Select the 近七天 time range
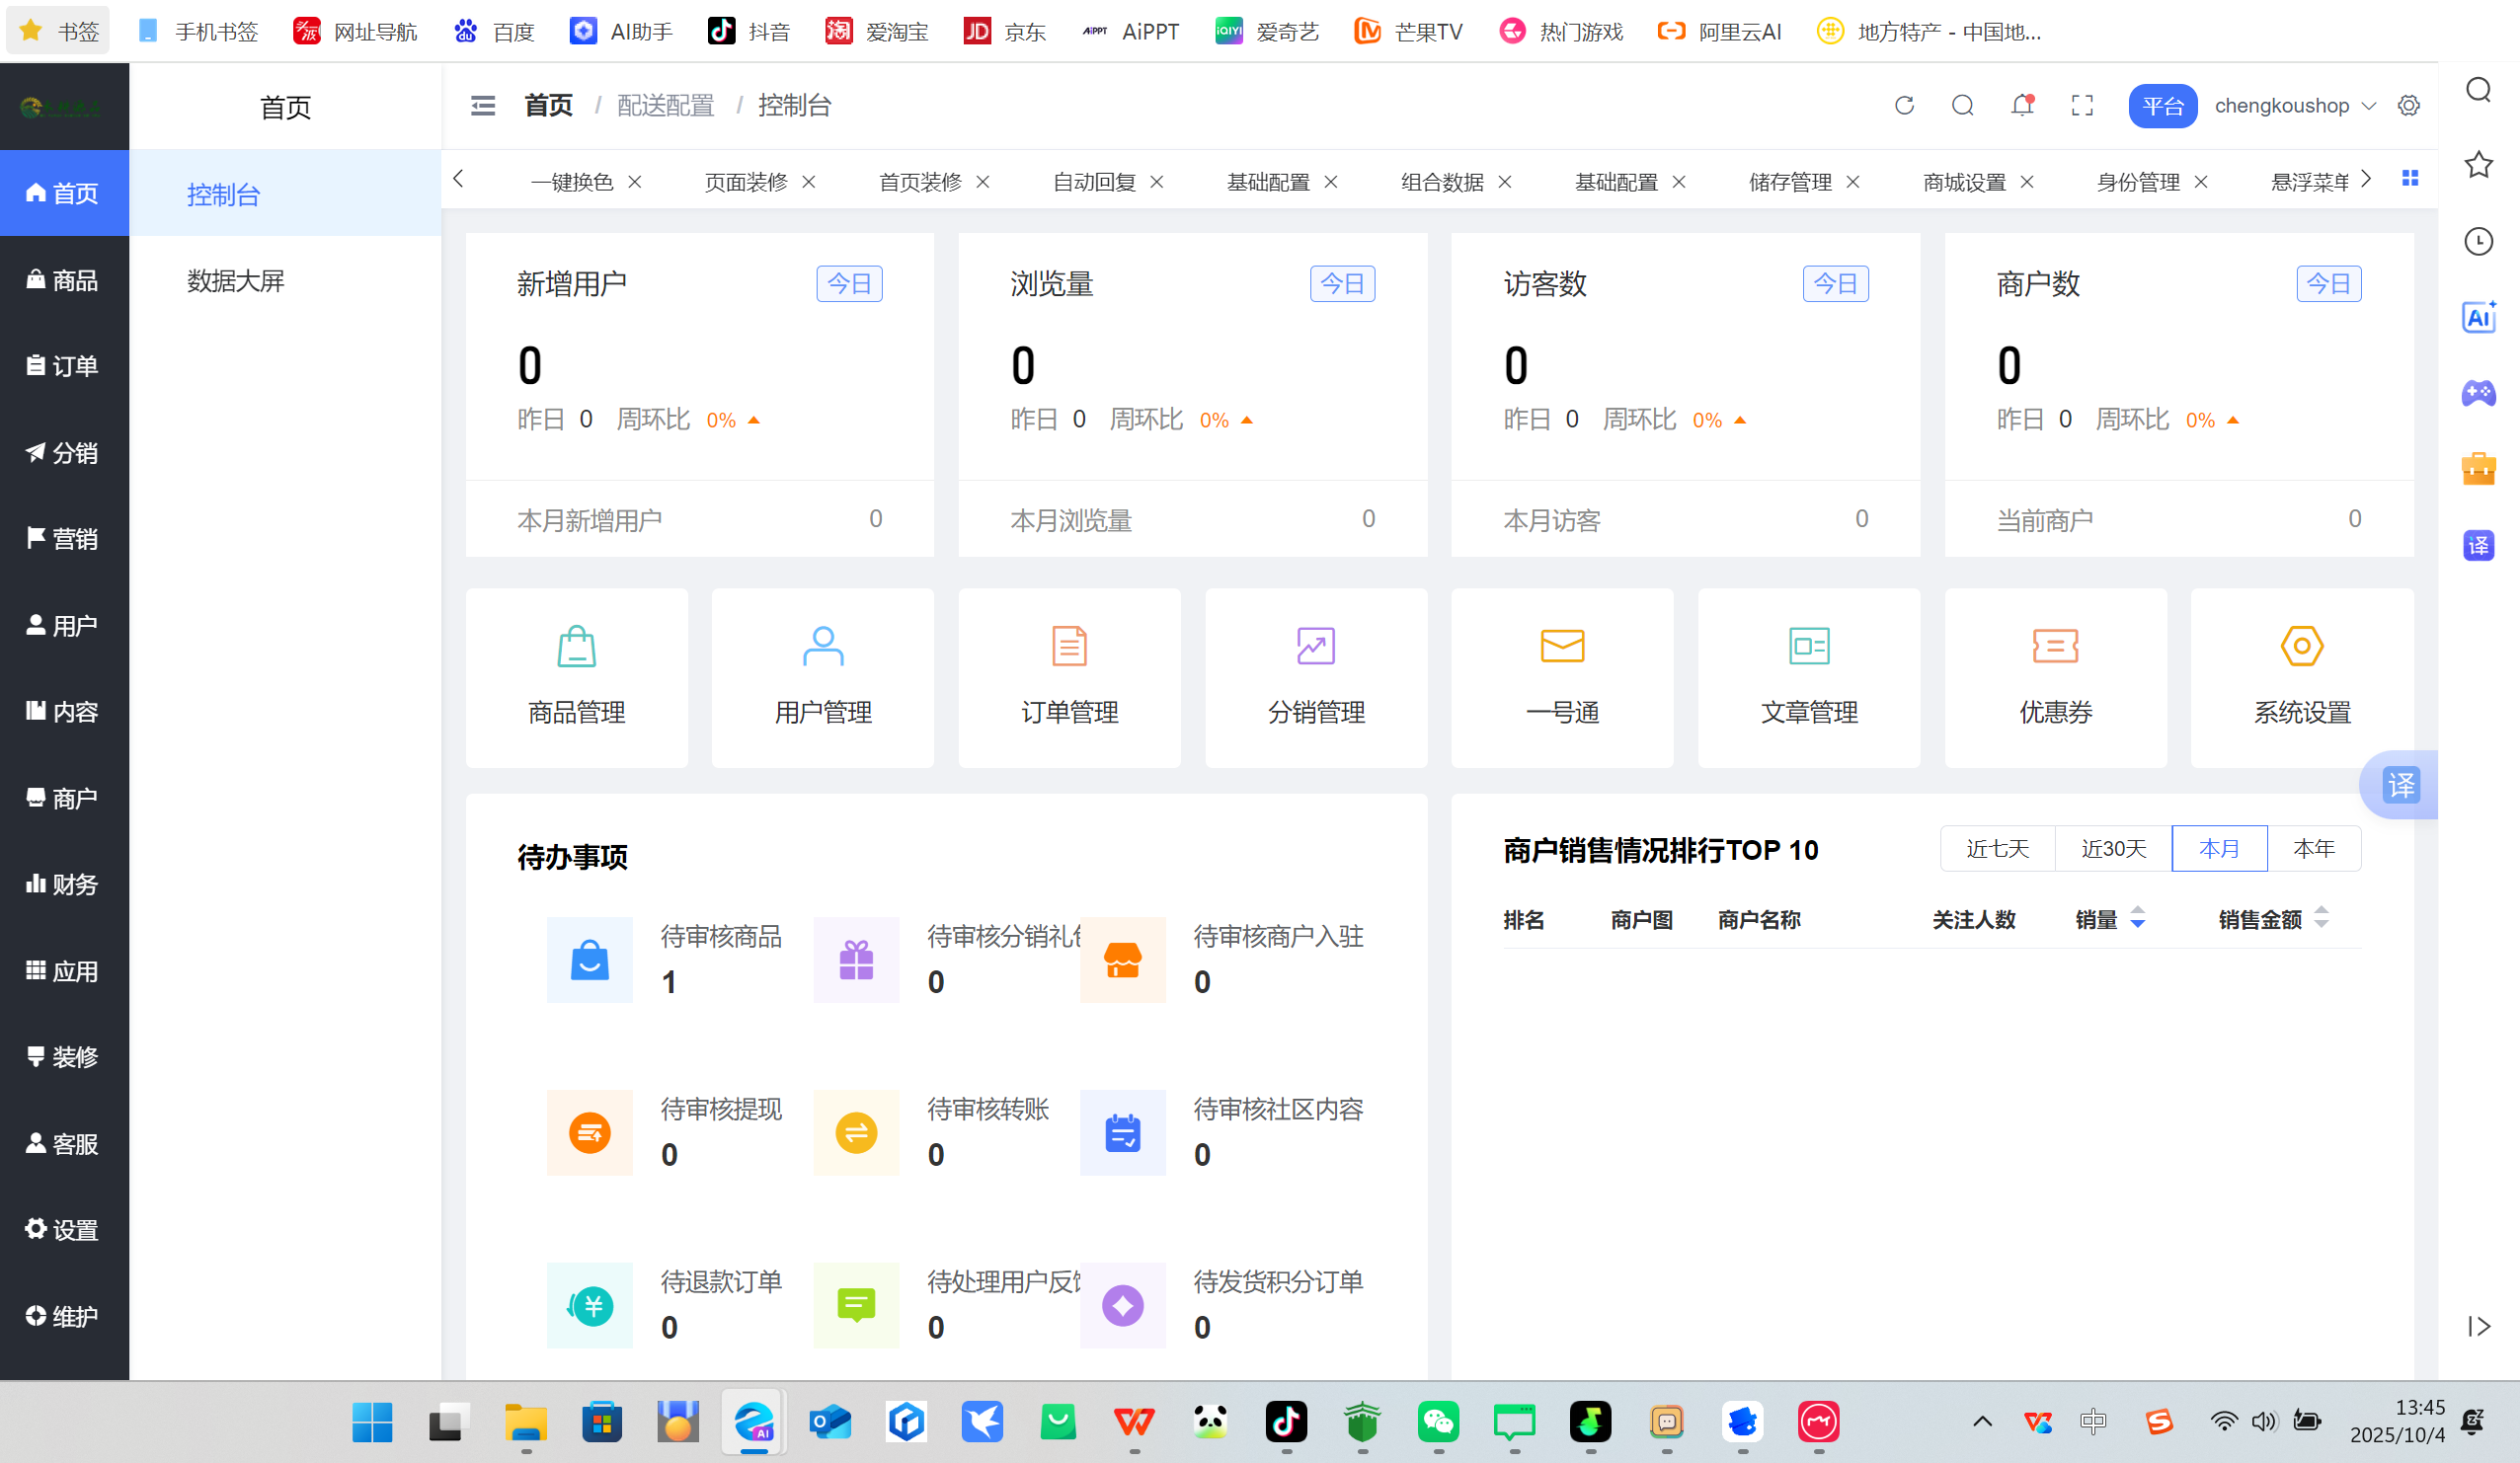The height and width of the screenshot is (1463, 2520). pyautogui.click(x=1997, y=849)
